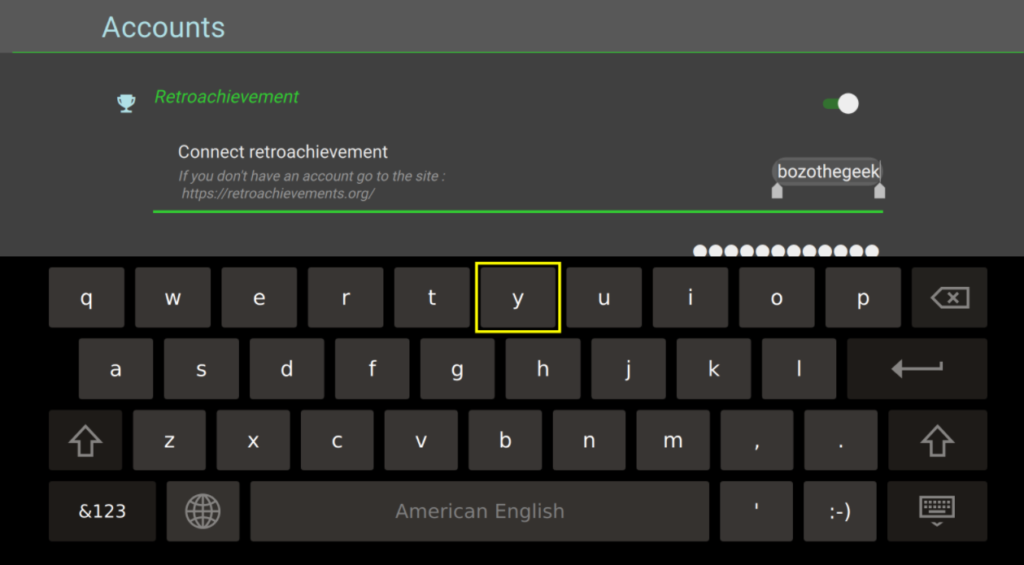Tap the t key
Screen dimensions: 1024x565
pos(432,298)
